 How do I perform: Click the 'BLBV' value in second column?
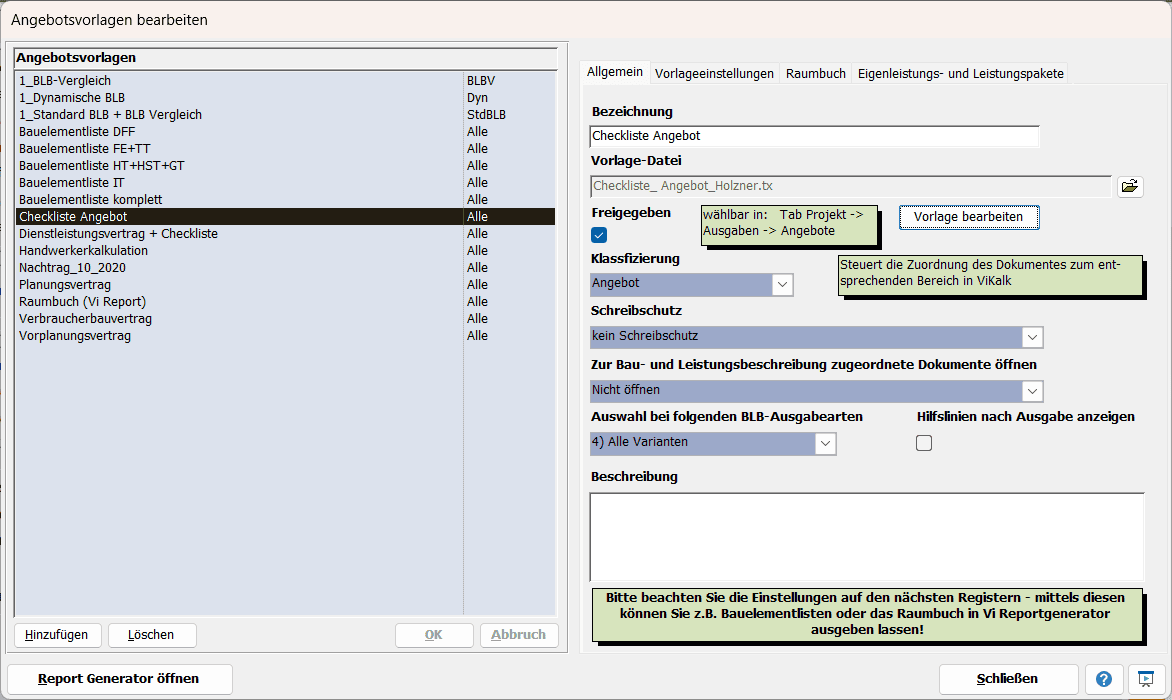pos(481,81)
